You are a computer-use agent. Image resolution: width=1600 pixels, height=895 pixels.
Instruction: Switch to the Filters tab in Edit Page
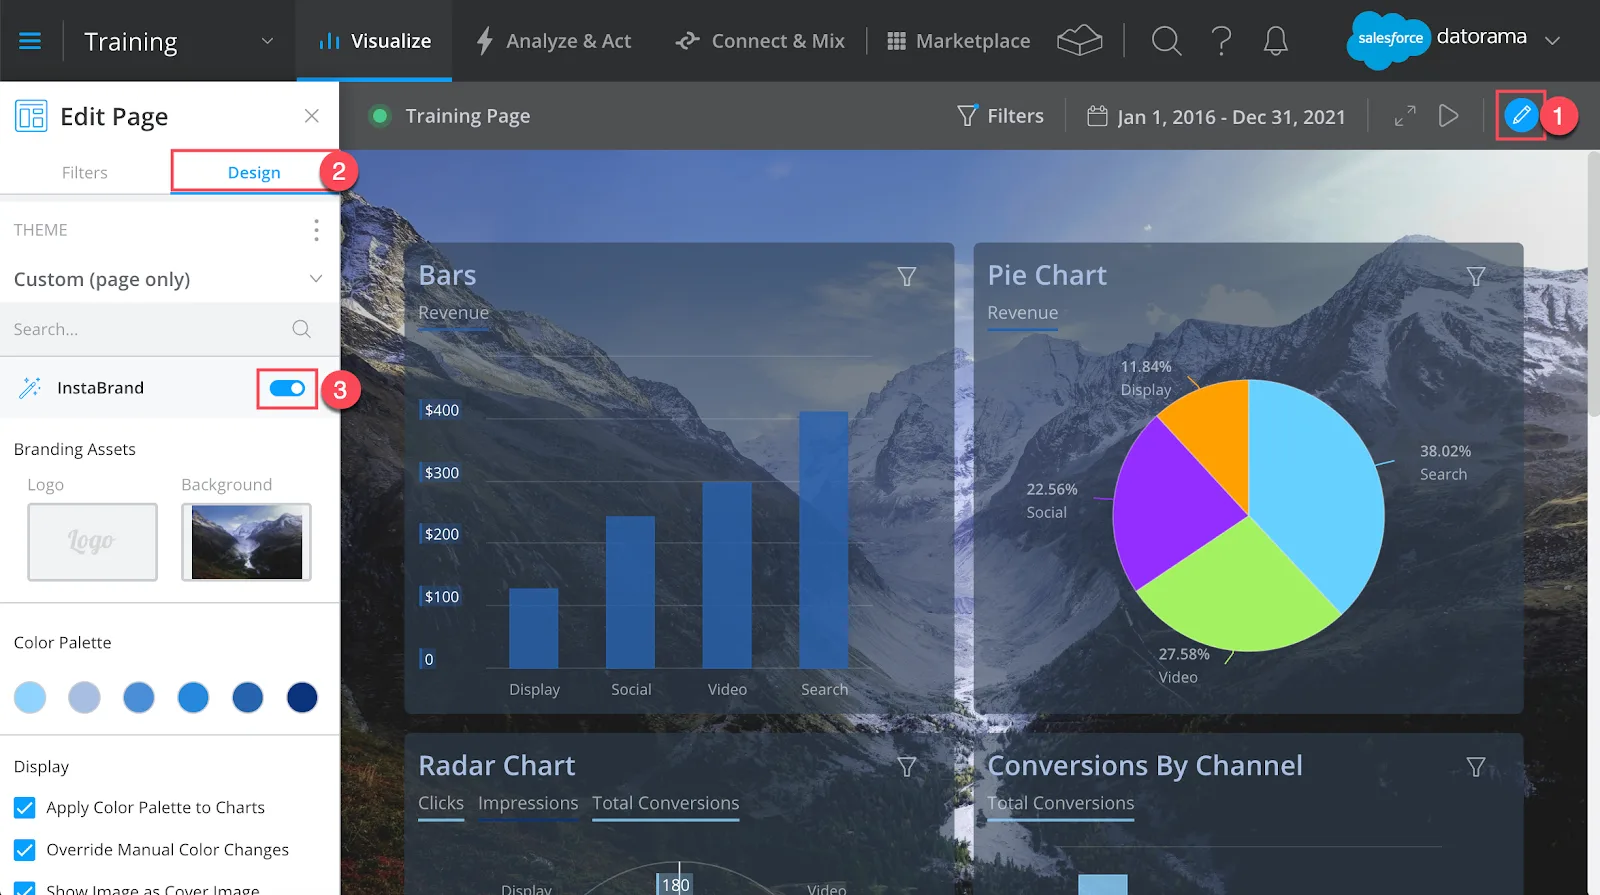[x=85, y=172]
